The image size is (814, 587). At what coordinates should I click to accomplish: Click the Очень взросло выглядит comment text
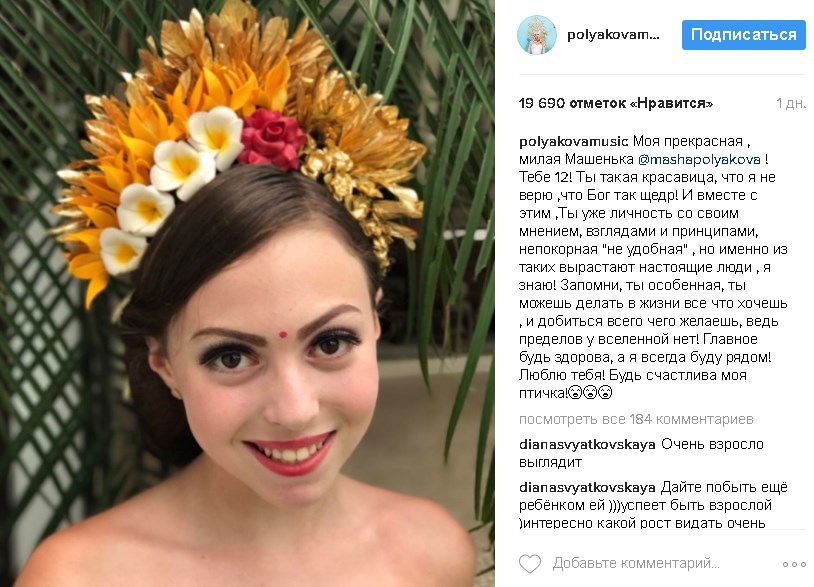(x=641, y=453)
